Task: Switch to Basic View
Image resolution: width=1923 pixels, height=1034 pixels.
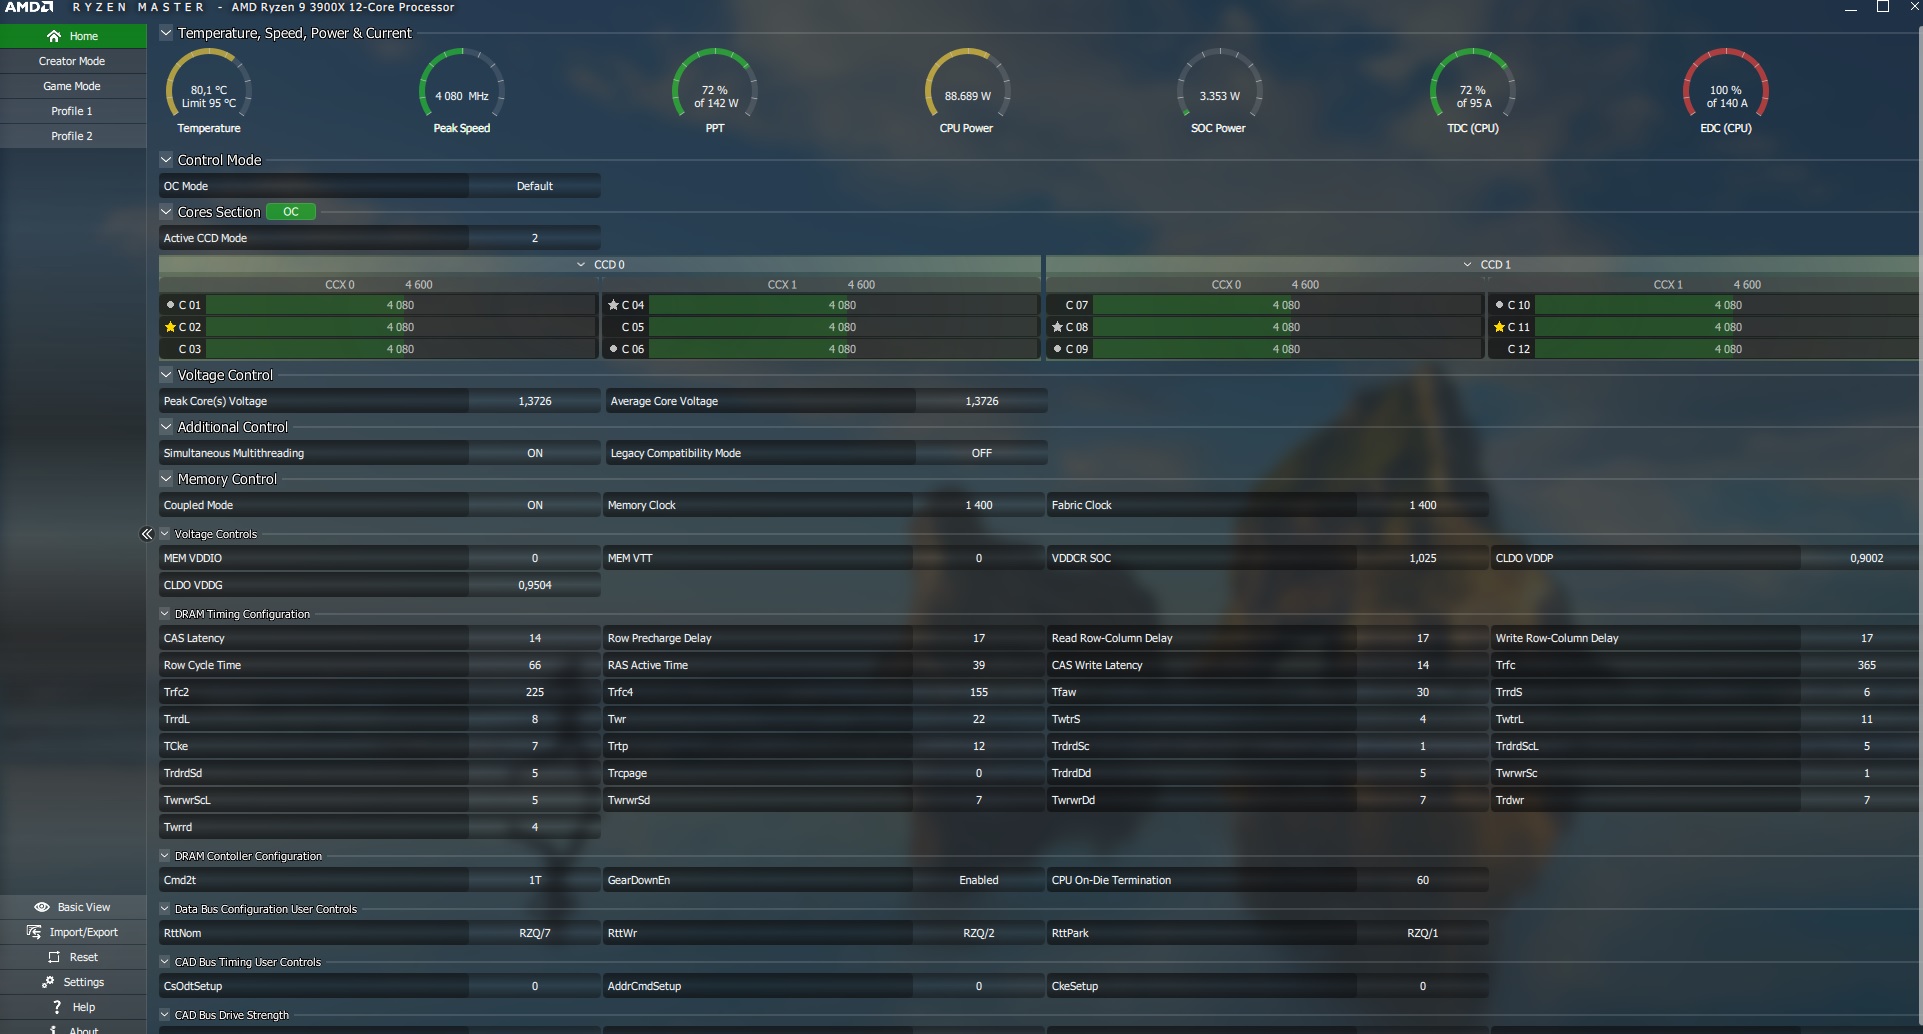Action: point(73,907)
